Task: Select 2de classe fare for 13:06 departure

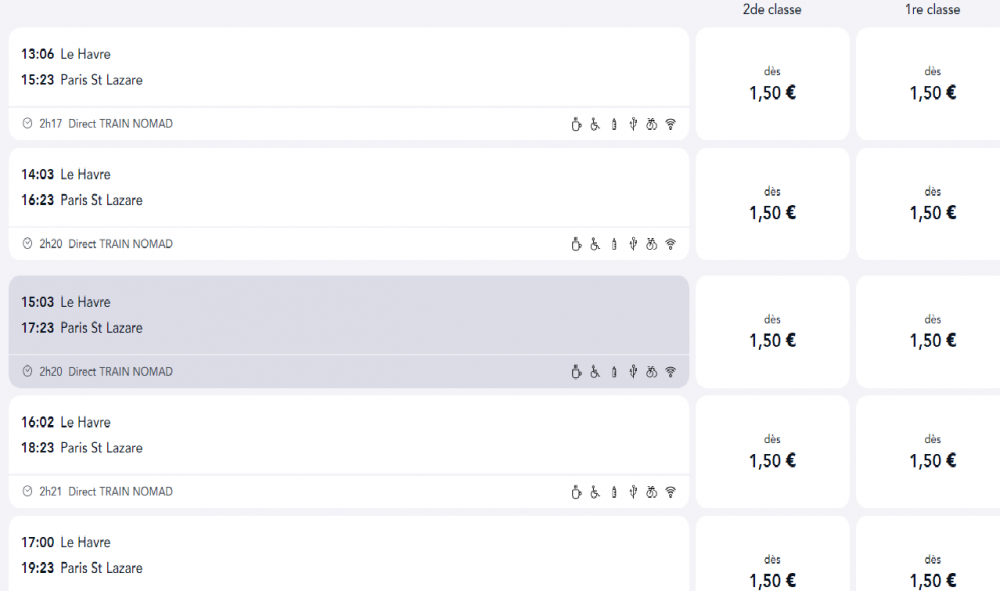Action: coord(772,84)
